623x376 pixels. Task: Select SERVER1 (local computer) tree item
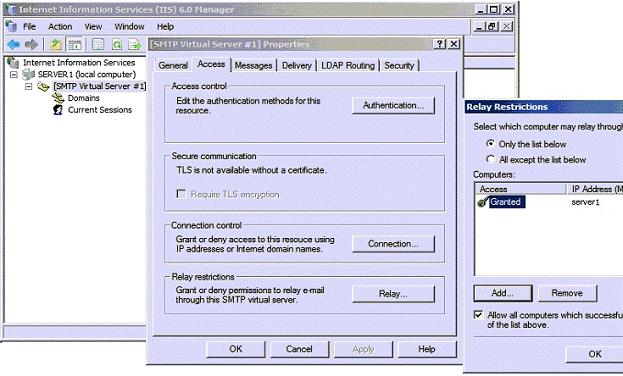pos(87,74)
